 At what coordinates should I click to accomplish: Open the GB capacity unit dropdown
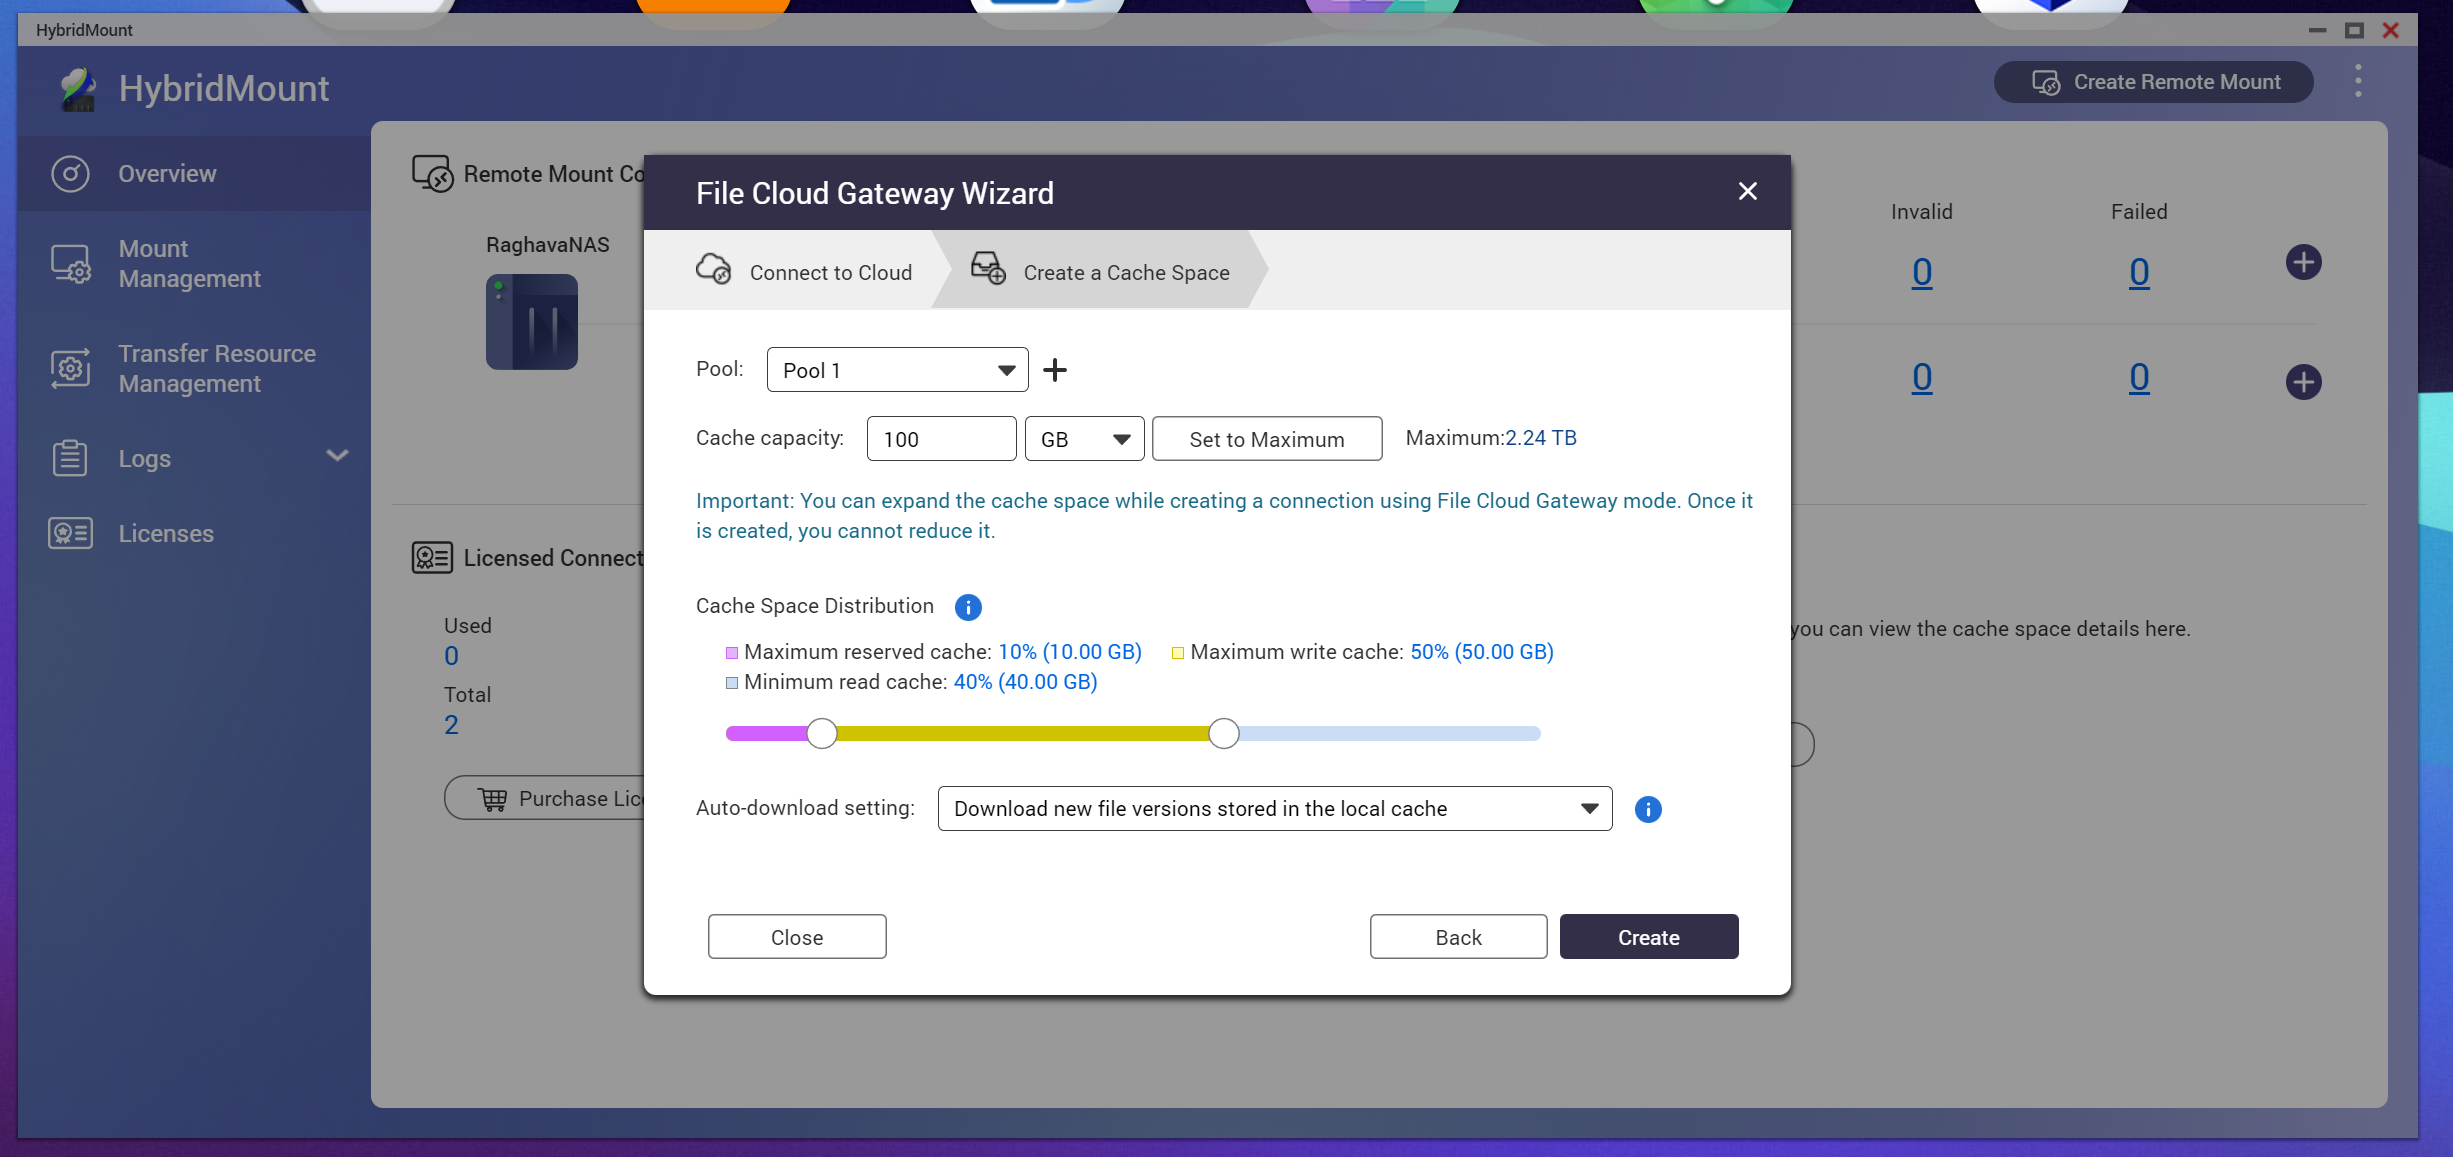1085,439
